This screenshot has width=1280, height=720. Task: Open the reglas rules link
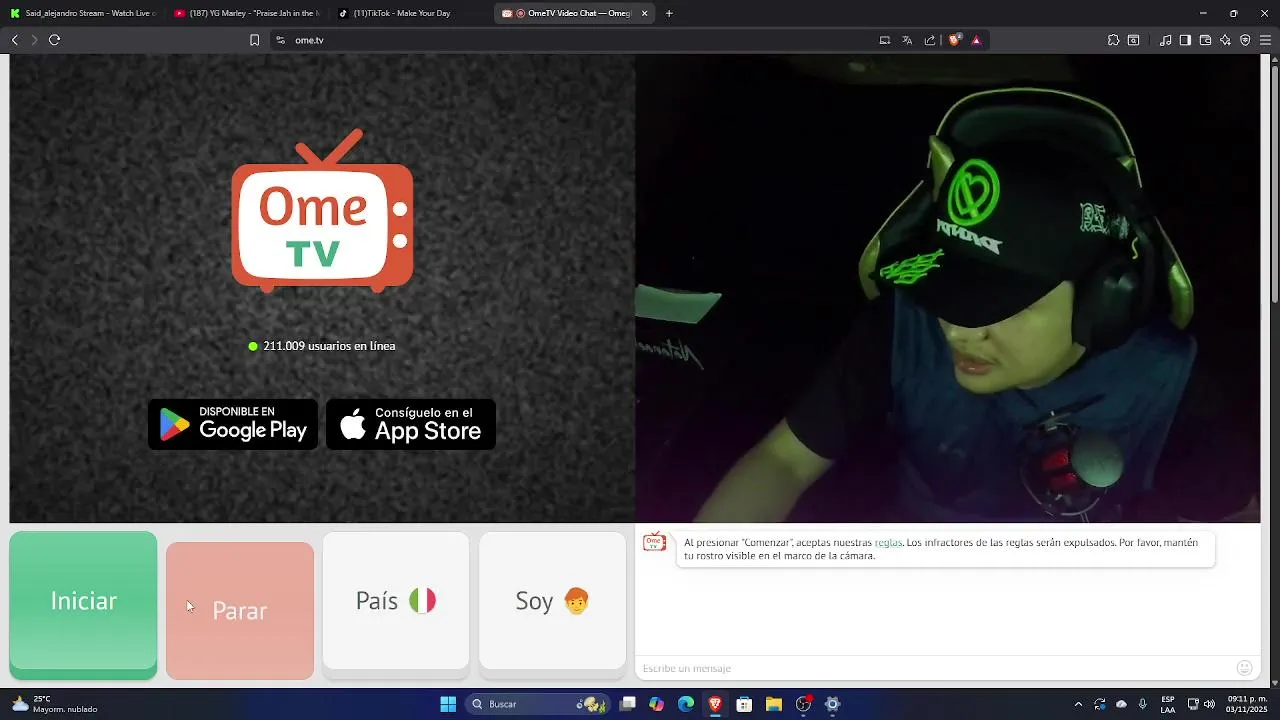[x=888, y=542]
